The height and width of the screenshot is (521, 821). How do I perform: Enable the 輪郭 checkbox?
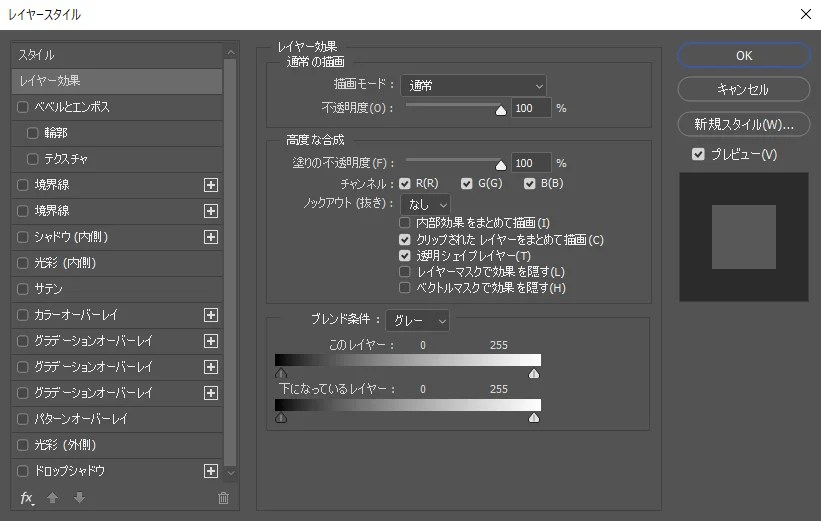pos(32,133)
